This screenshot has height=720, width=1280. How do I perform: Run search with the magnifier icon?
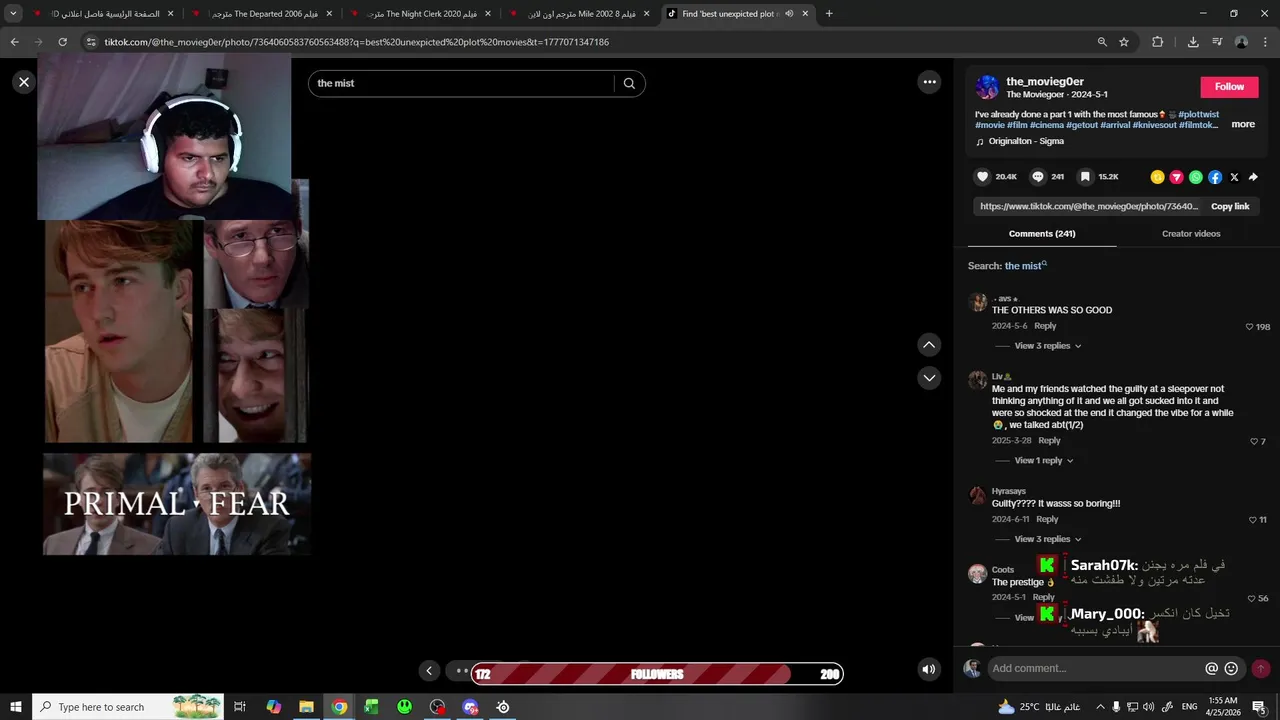pyautogui.click(x=629, y=83)
